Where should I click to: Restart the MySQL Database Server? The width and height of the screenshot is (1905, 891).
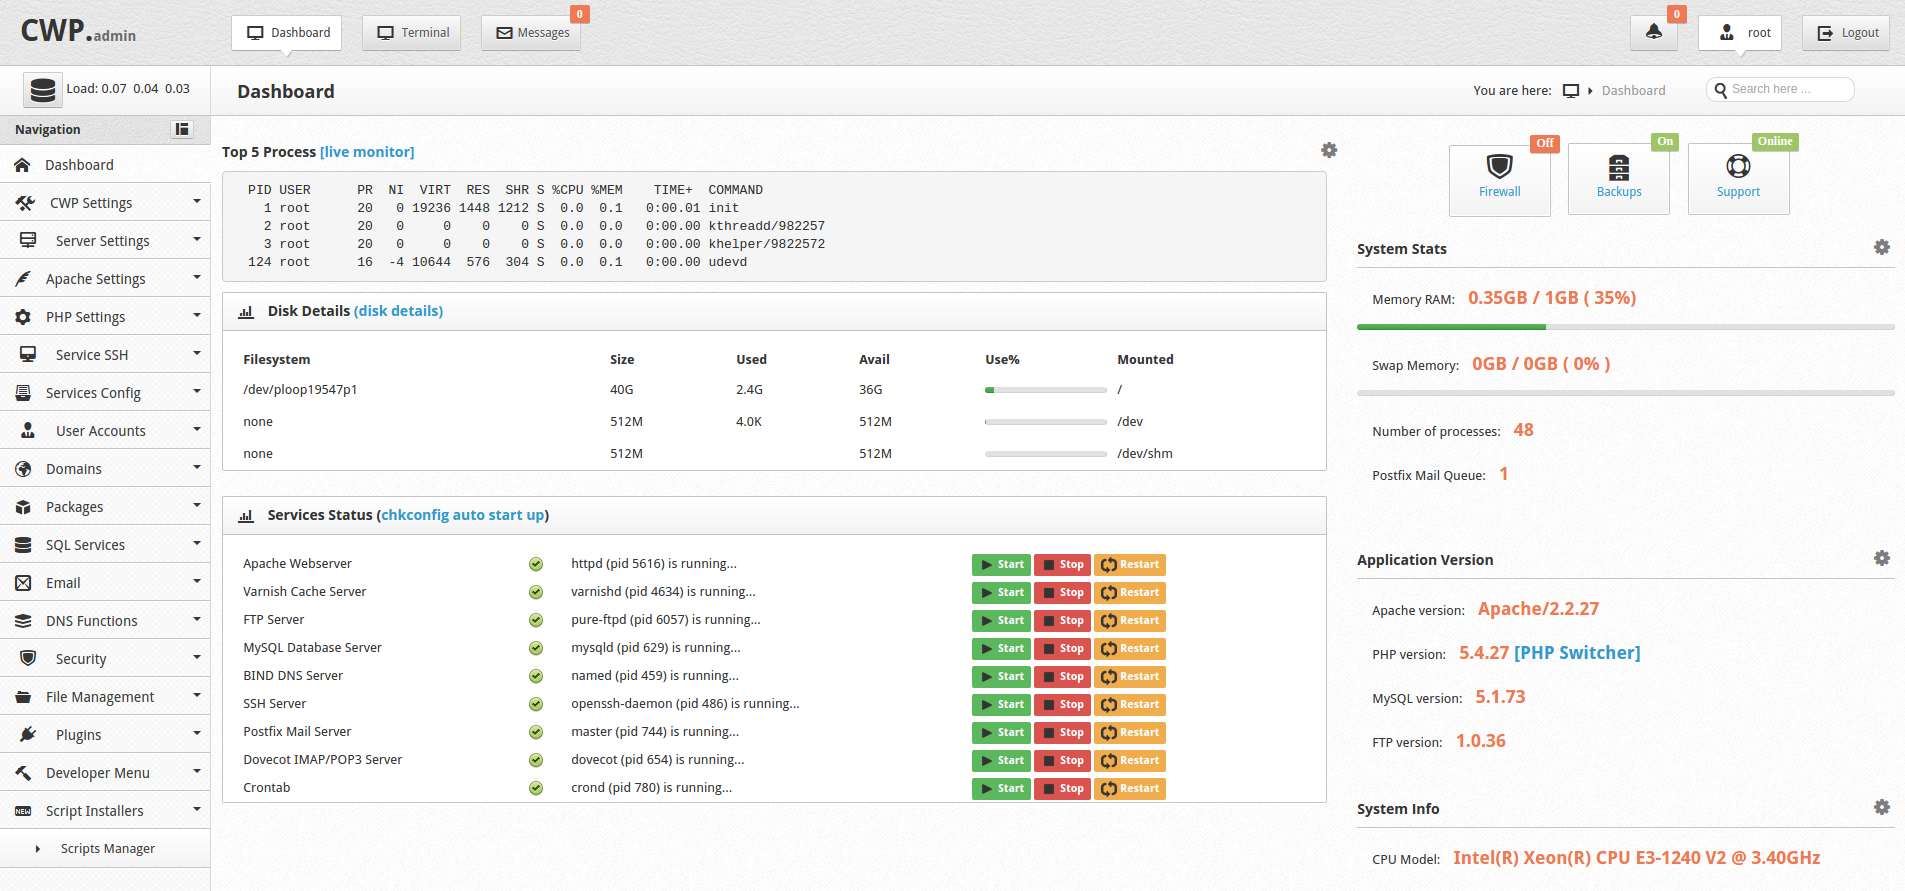[1130, 649]
